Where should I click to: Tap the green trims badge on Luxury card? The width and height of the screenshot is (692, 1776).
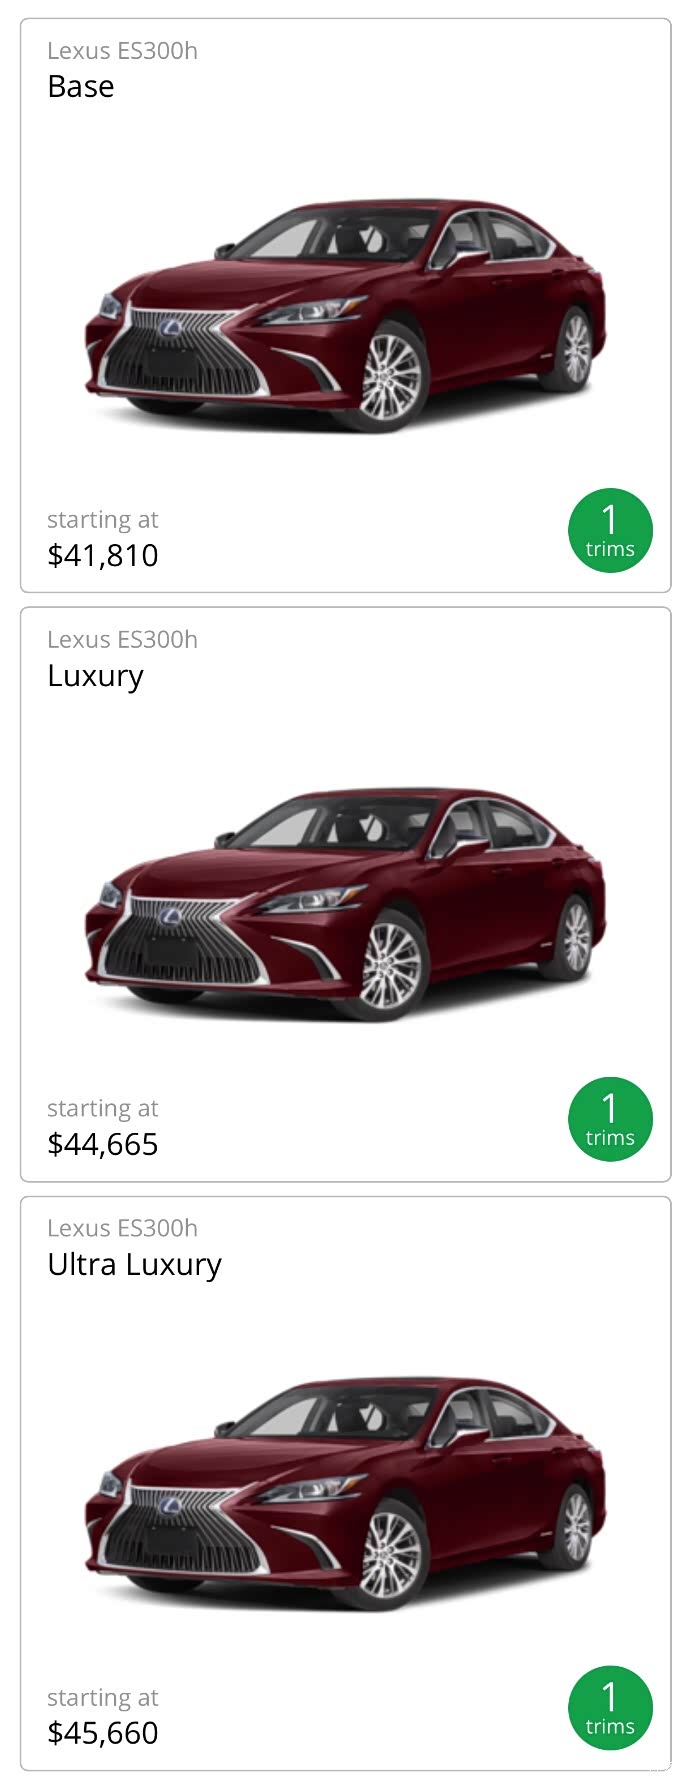click(610, 1120)
